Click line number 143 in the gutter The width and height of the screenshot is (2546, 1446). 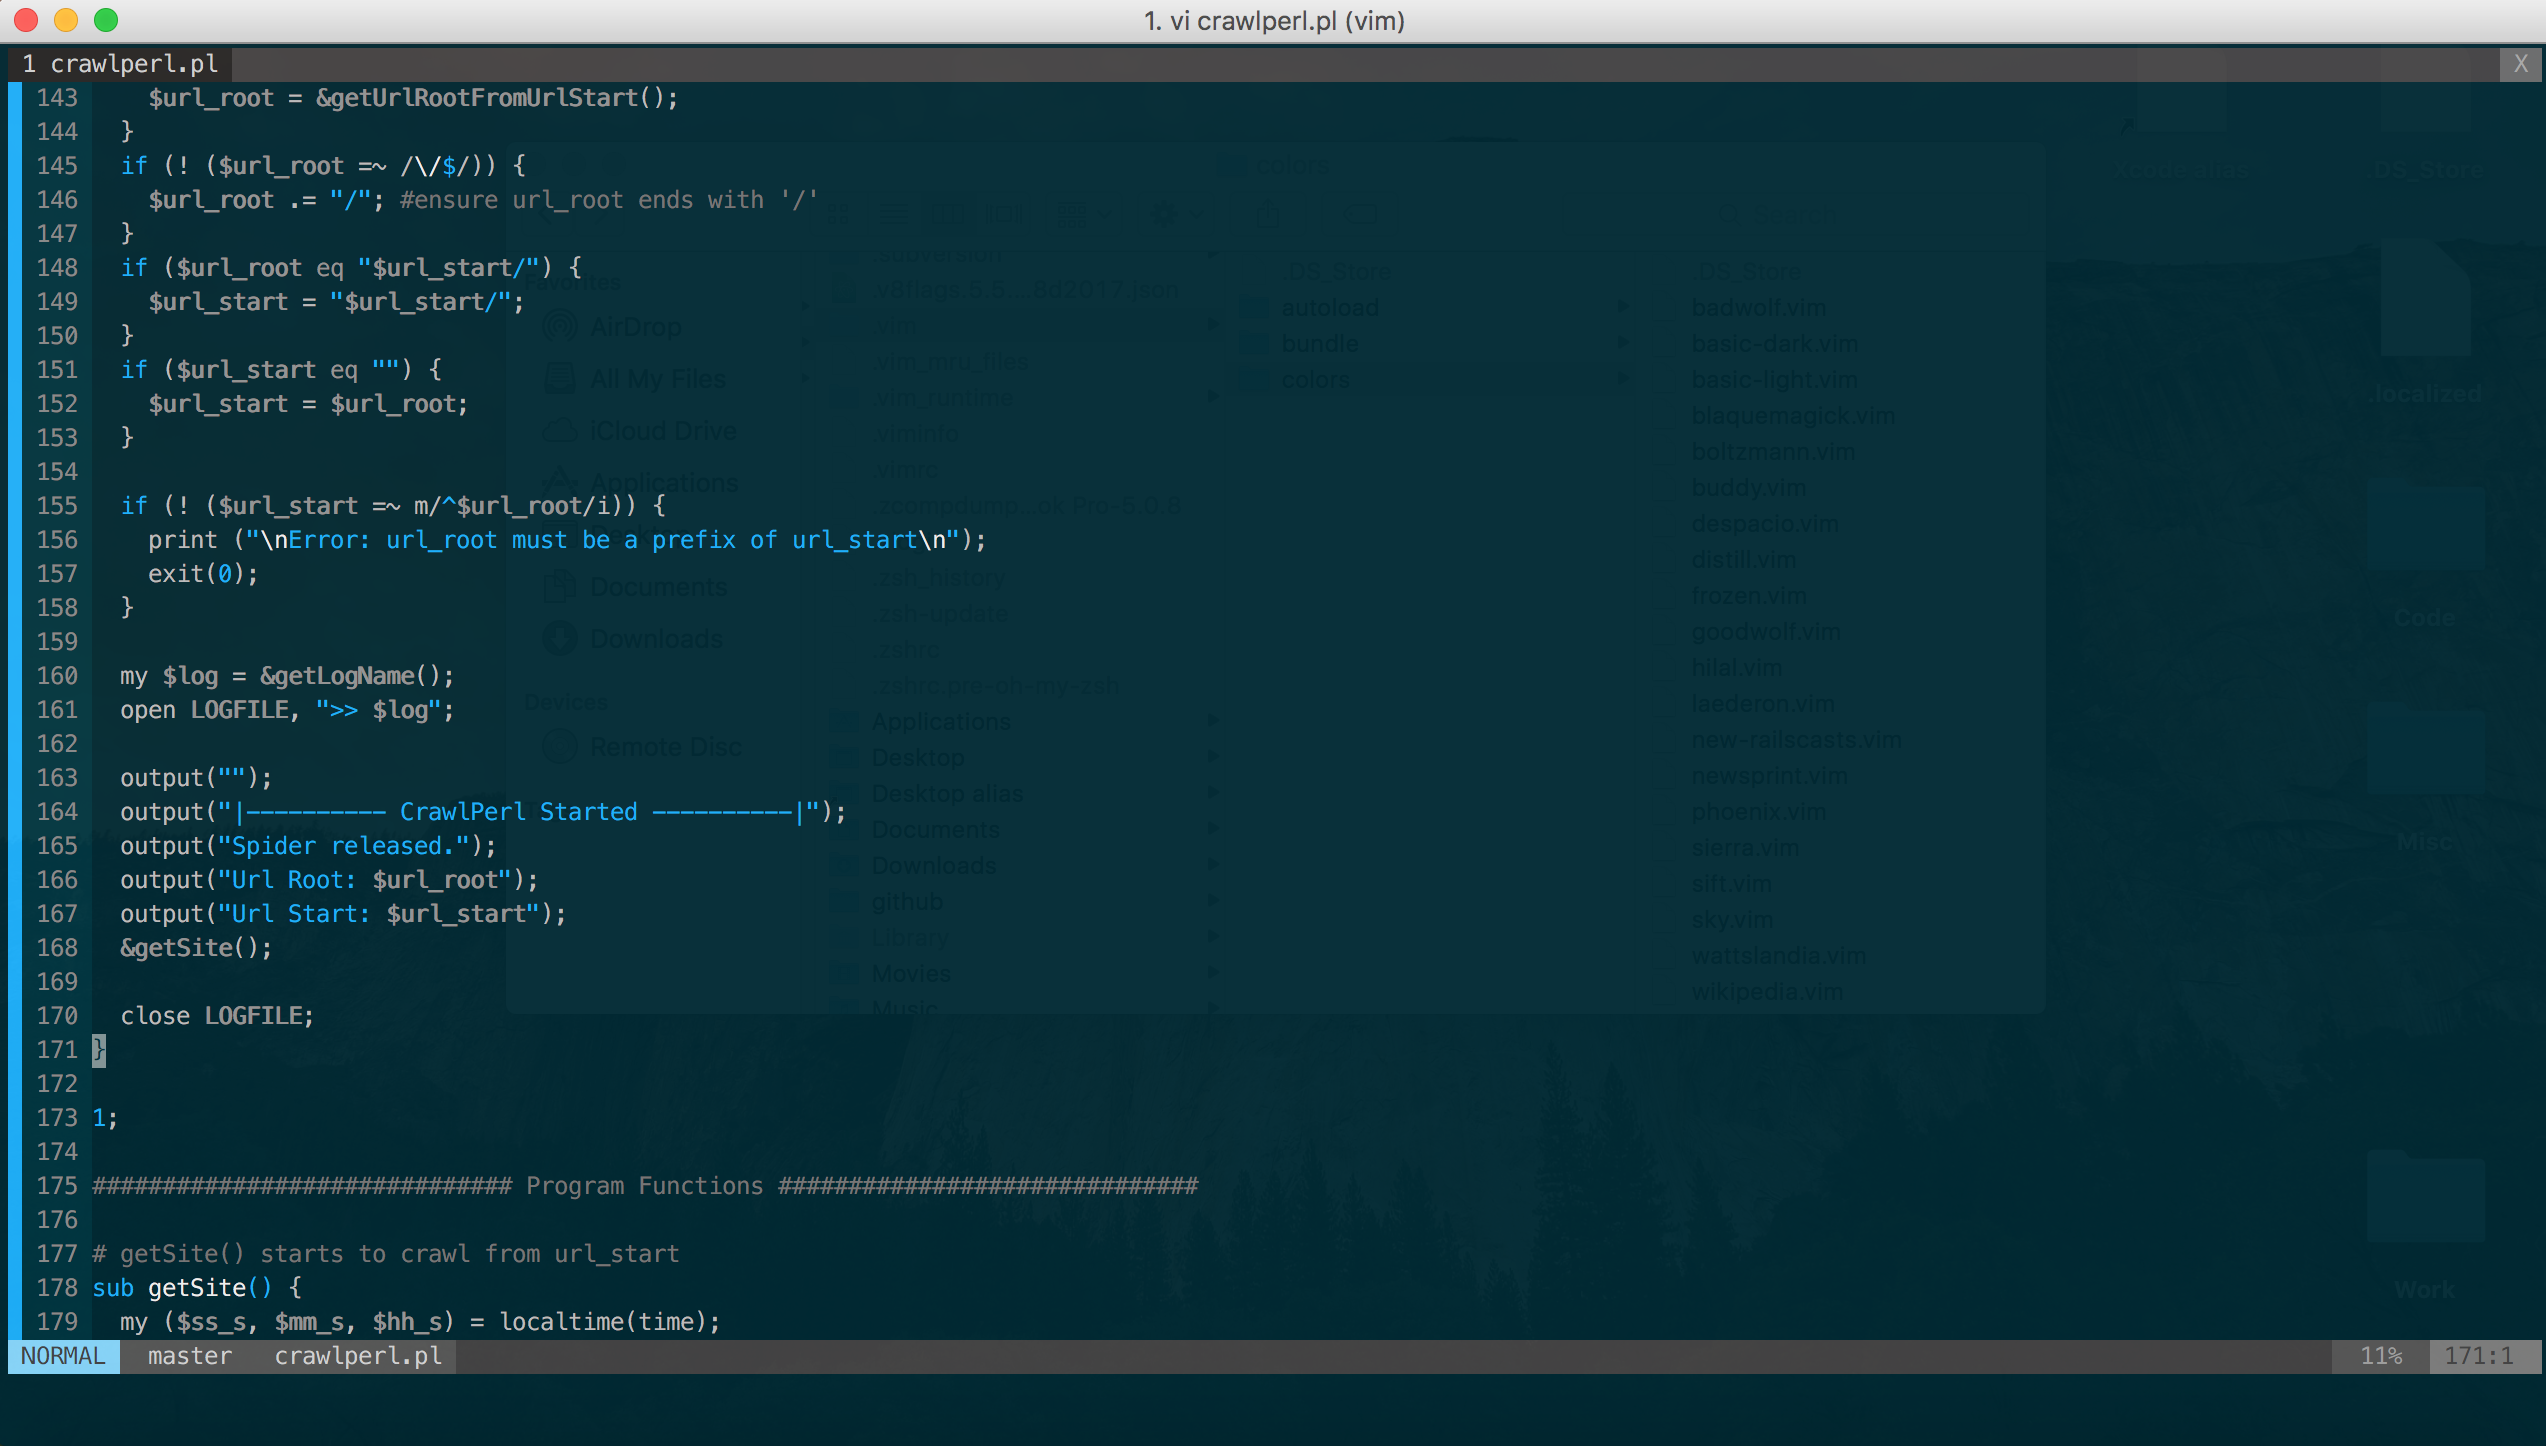point(57,98)
